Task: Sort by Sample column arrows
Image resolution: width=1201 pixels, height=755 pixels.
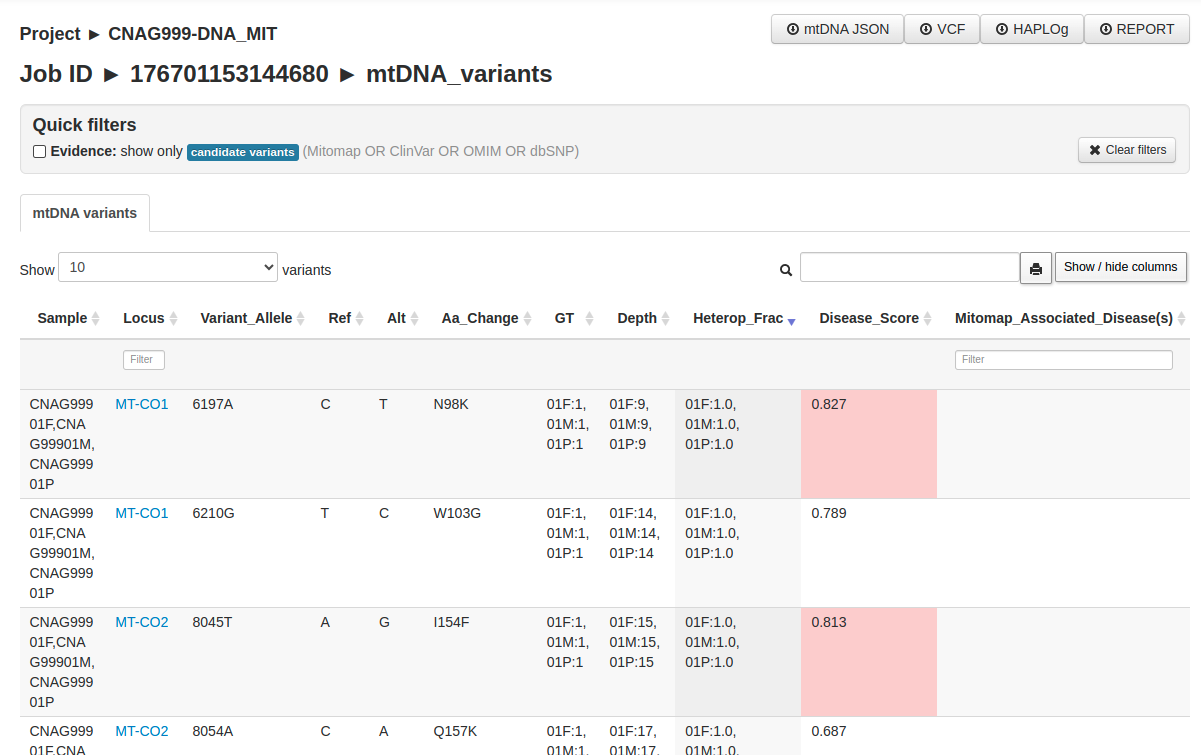Action: [x=96, y=319]
